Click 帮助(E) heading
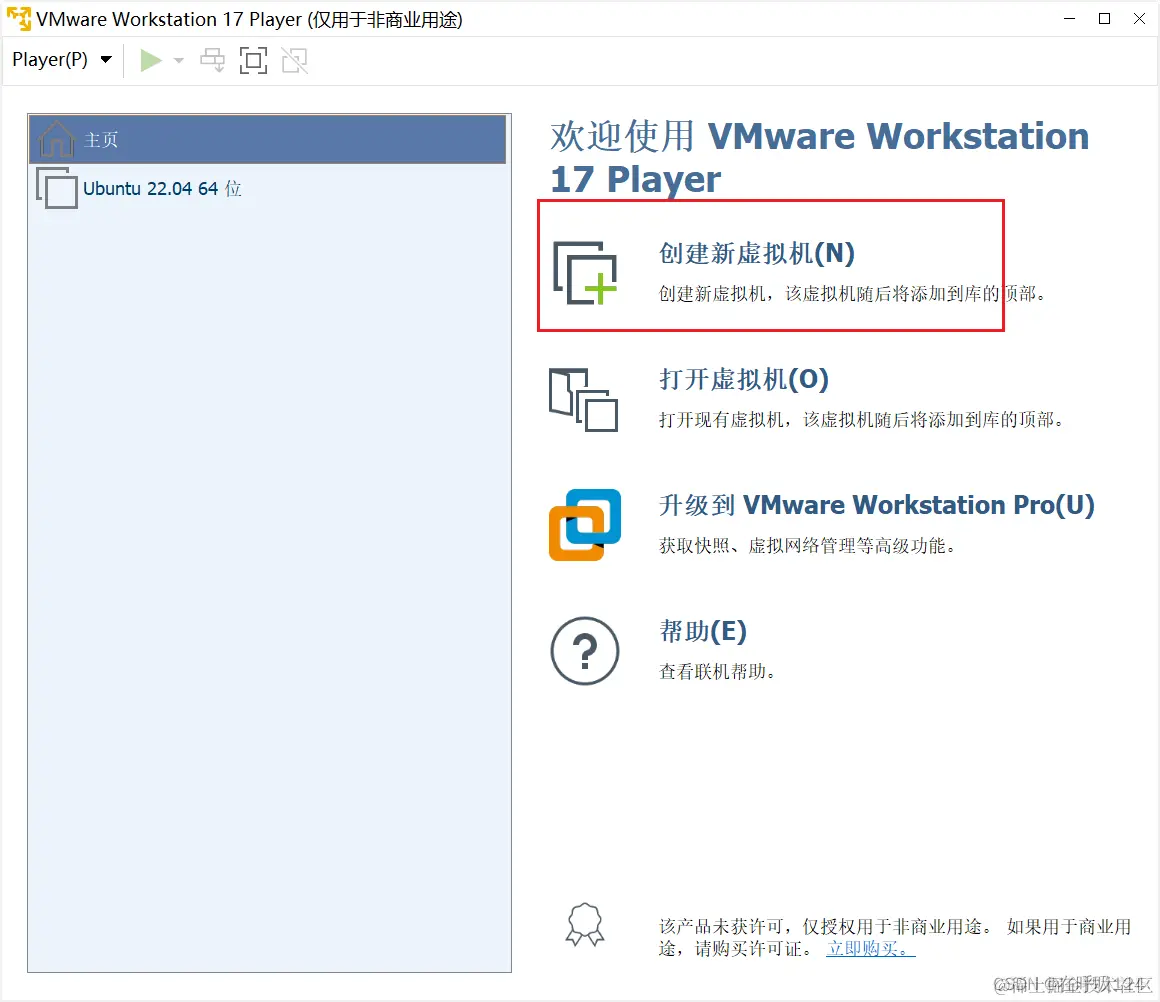1160x1002 pixels. click(x=703, y=631)
